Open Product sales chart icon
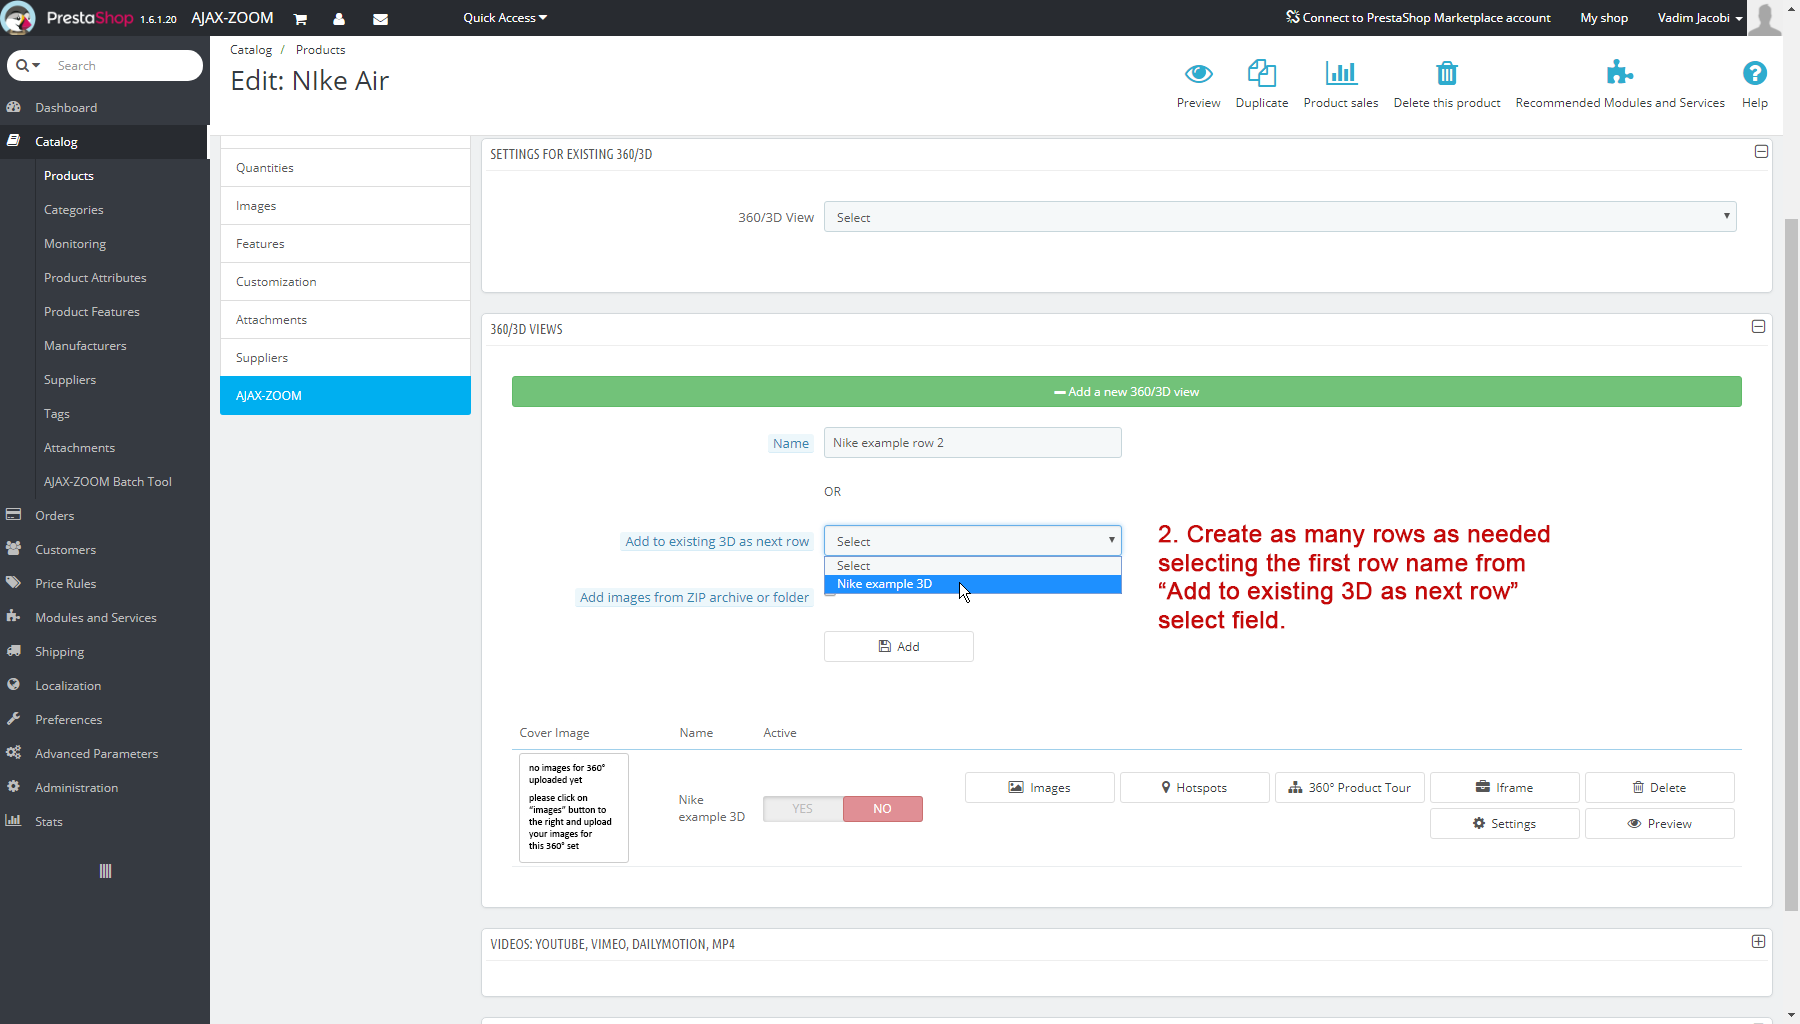This screenshot has width=1800, height=1024. (x=1341, y=73)
